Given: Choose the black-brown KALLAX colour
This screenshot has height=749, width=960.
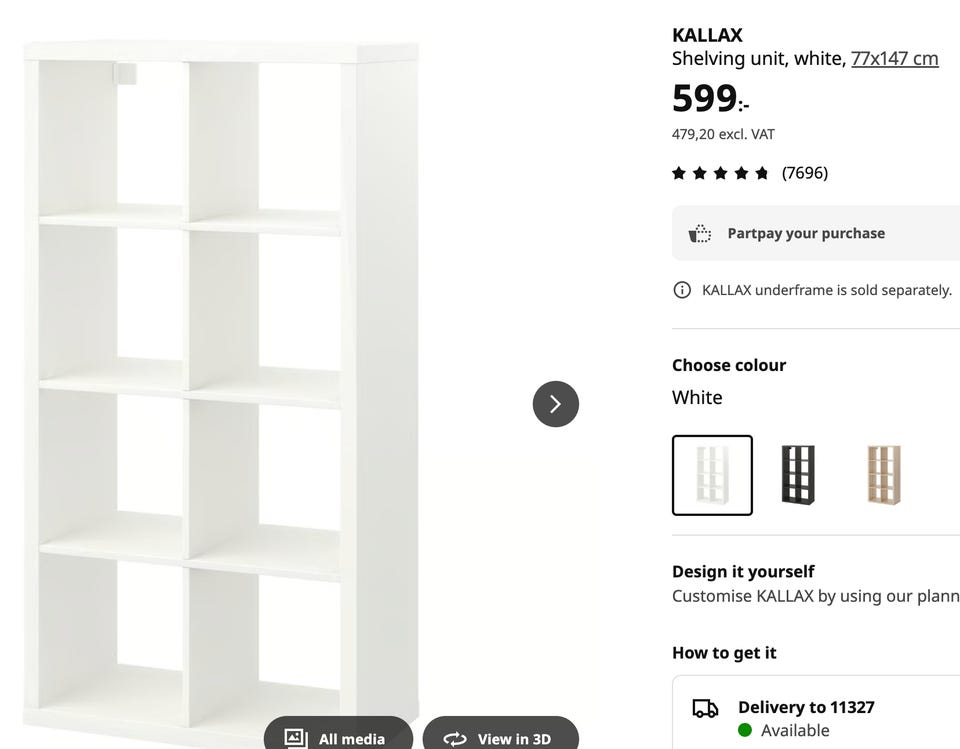Looking at the screenshot, I should (x=798, y=475).
